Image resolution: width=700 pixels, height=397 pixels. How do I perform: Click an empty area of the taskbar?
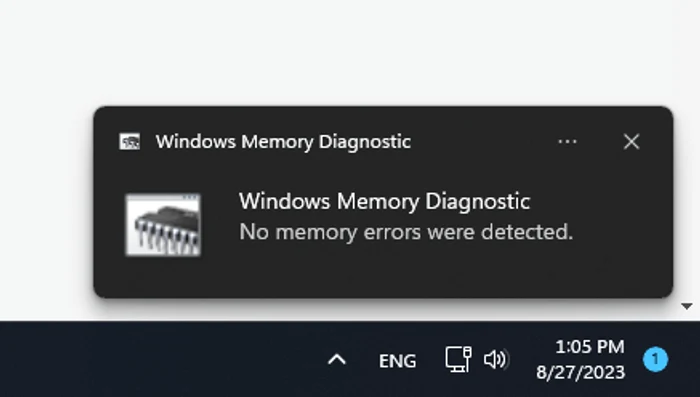pos(156,359)
